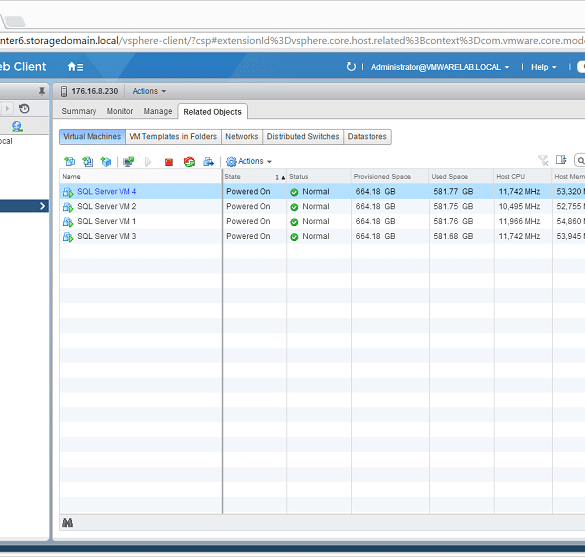Open the Distributed Switches sub-tab
The image size is (585, 557).
tap(303, 137)
